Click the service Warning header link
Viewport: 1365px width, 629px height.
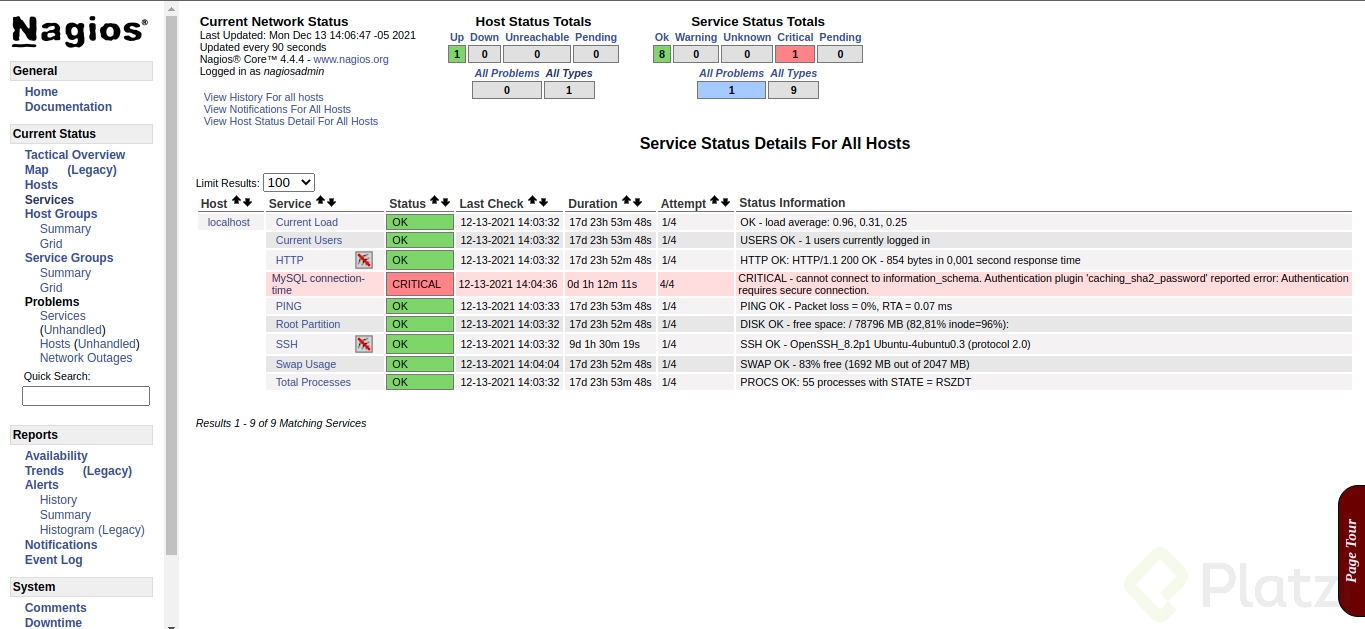pos(696,37)
